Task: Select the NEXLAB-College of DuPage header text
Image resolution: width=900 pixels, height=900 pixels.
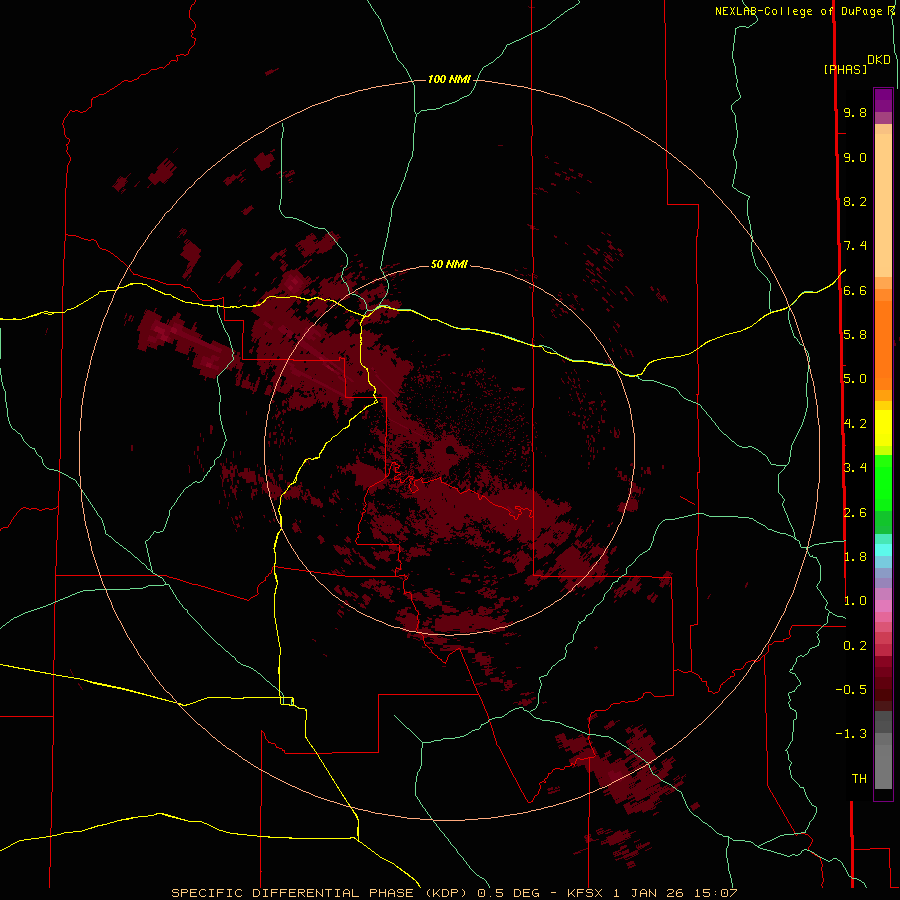Action: [798, 11]
